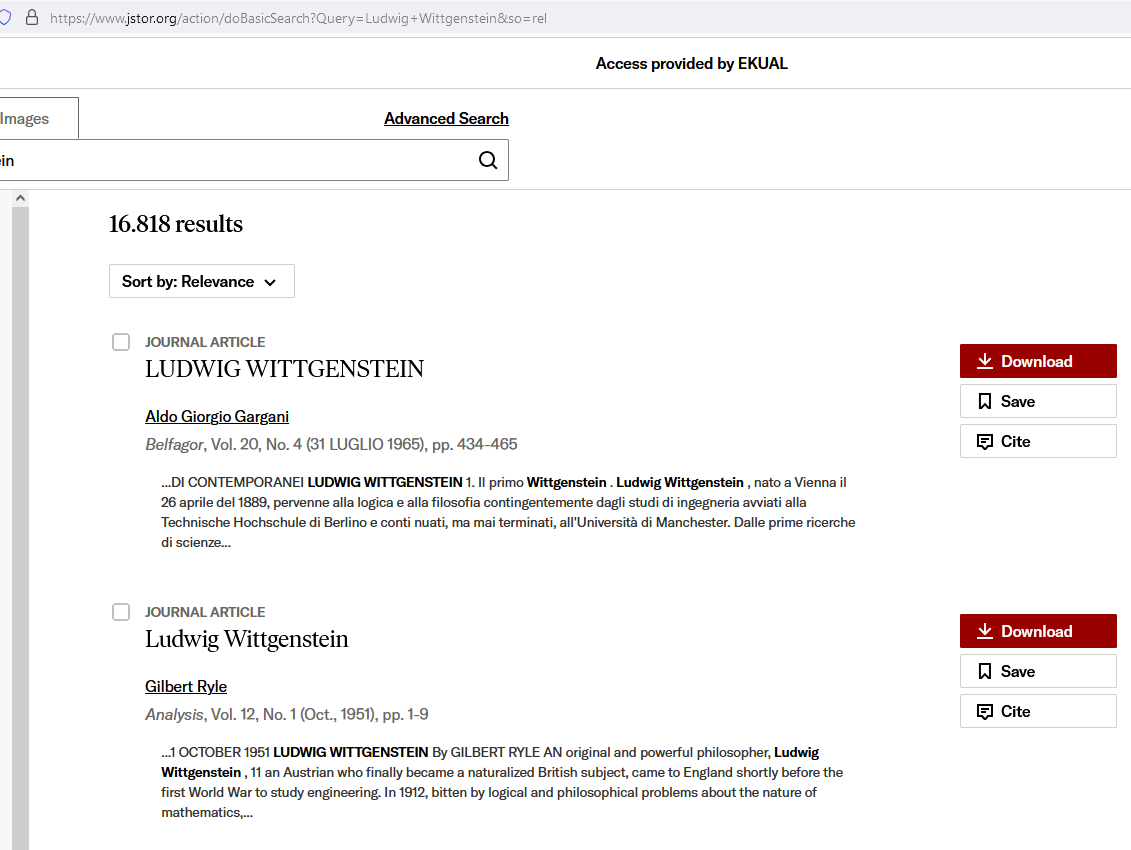
Task: Tick the checkbox for Gilbert Ryle article
Action: [x=121, y=612]
